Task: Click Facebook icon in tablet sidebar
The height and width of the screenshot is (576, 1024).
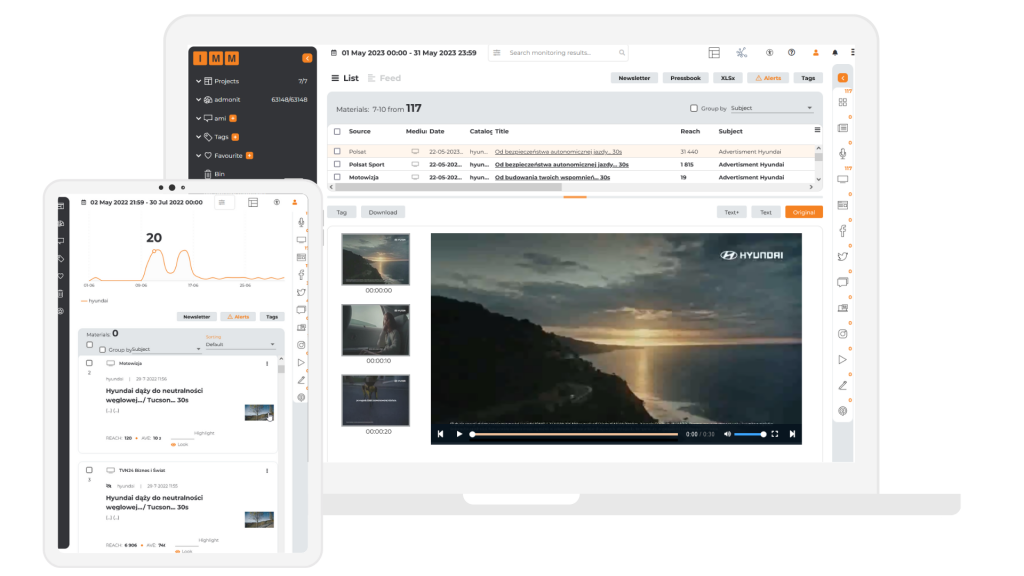Action: tap(301, 275)
